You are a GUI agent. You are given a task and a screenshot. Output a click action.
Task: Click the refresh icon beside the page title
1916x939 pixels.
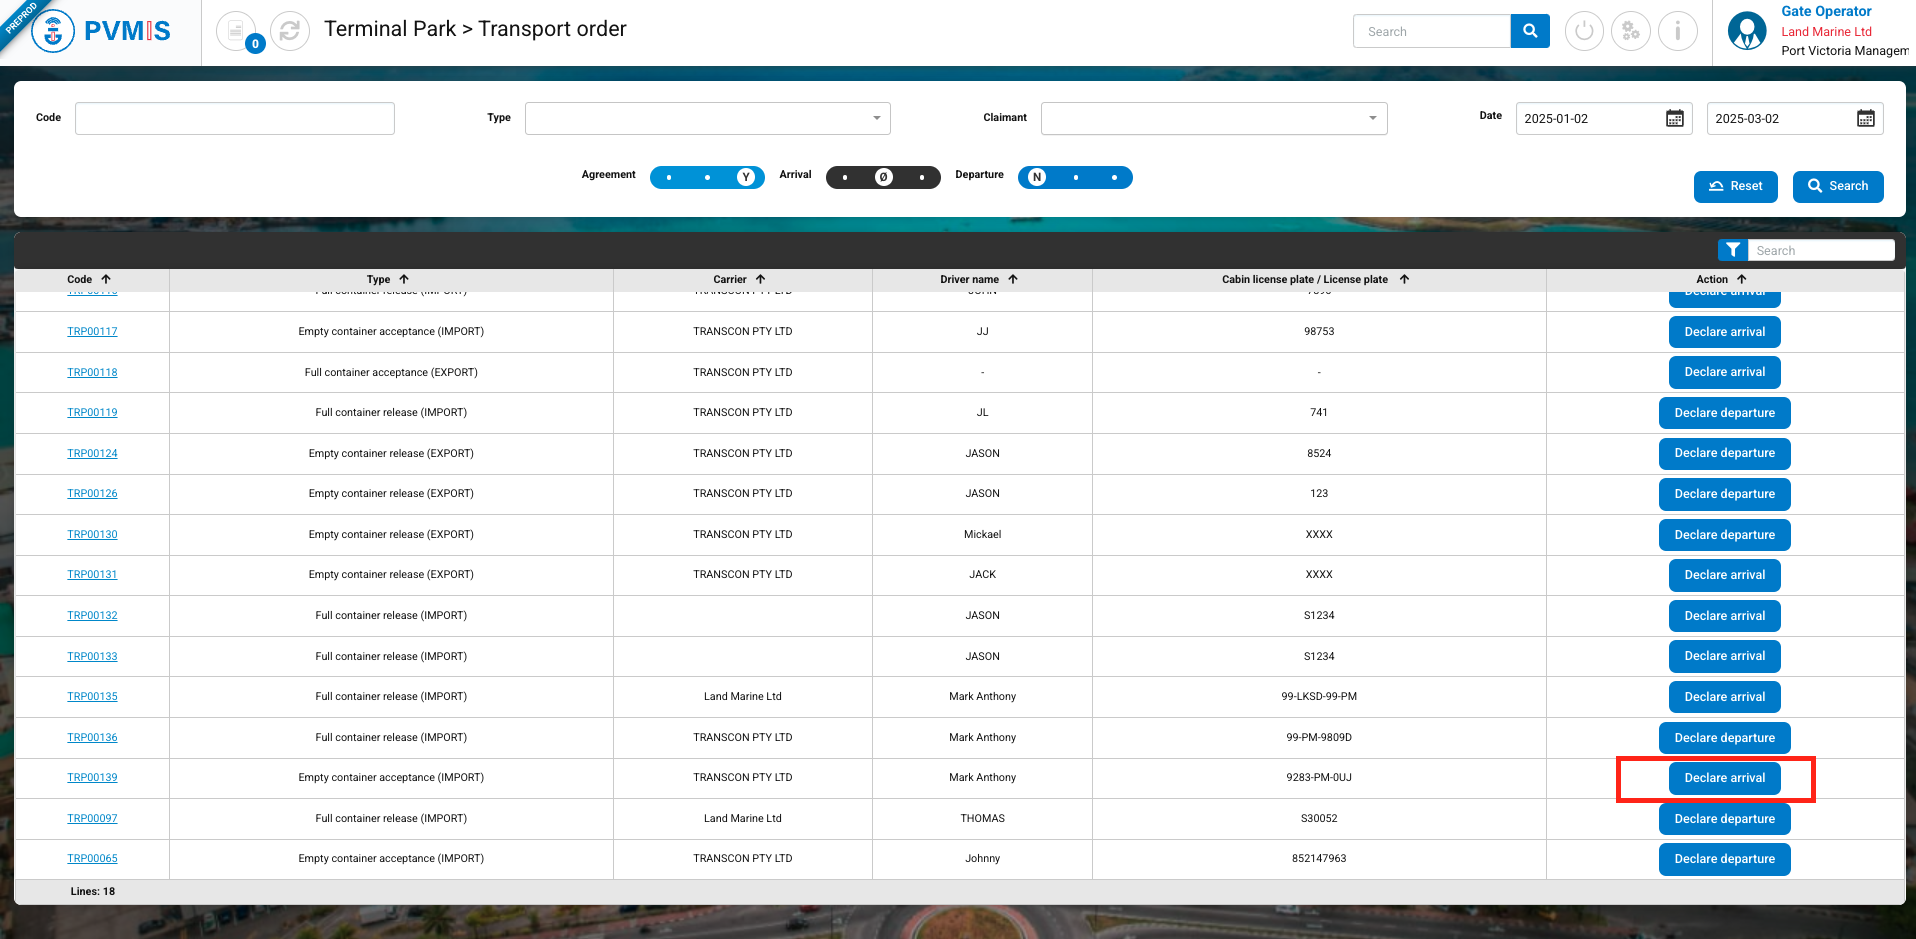click(x=289, y=32)
